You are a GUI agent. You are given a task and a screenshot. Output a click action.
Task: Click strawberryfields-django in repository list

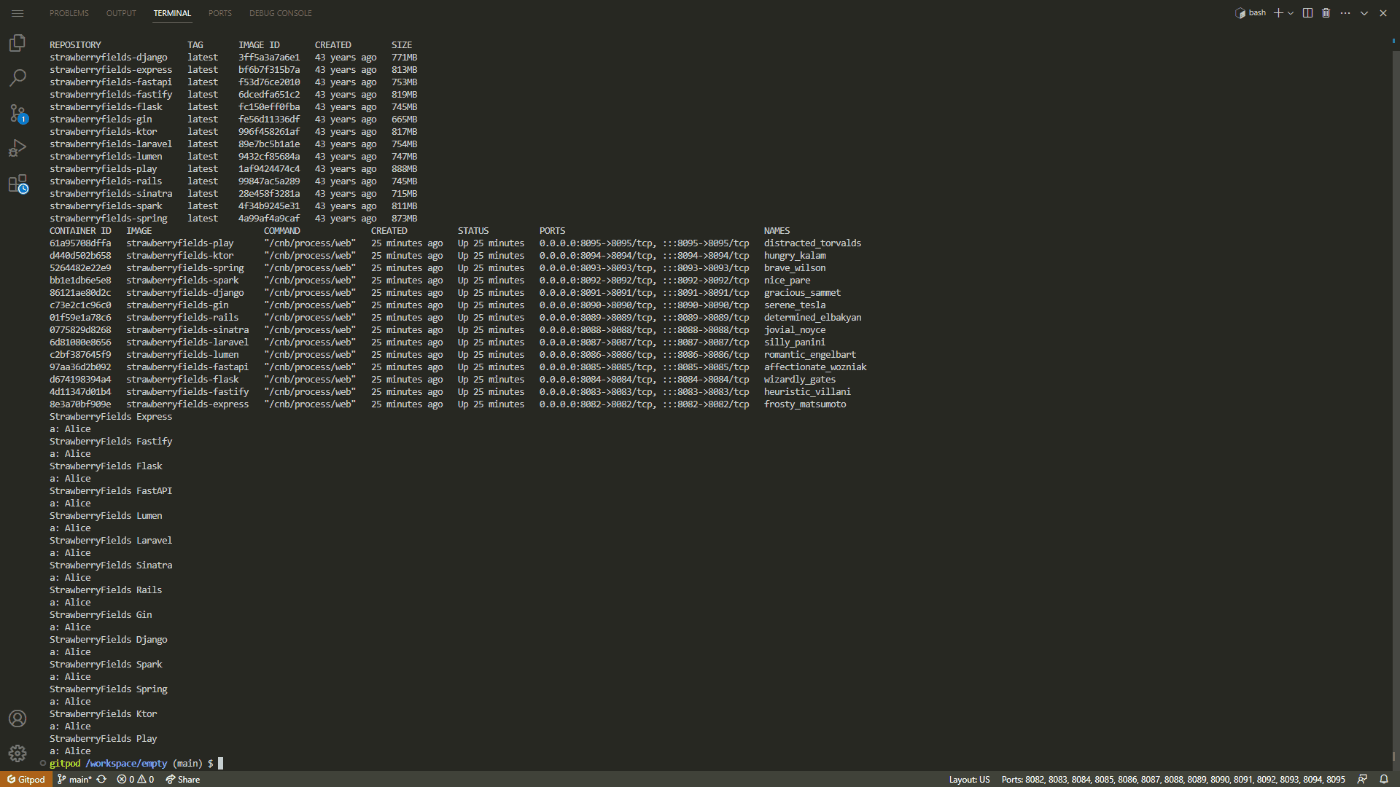[x=108, y=57]
